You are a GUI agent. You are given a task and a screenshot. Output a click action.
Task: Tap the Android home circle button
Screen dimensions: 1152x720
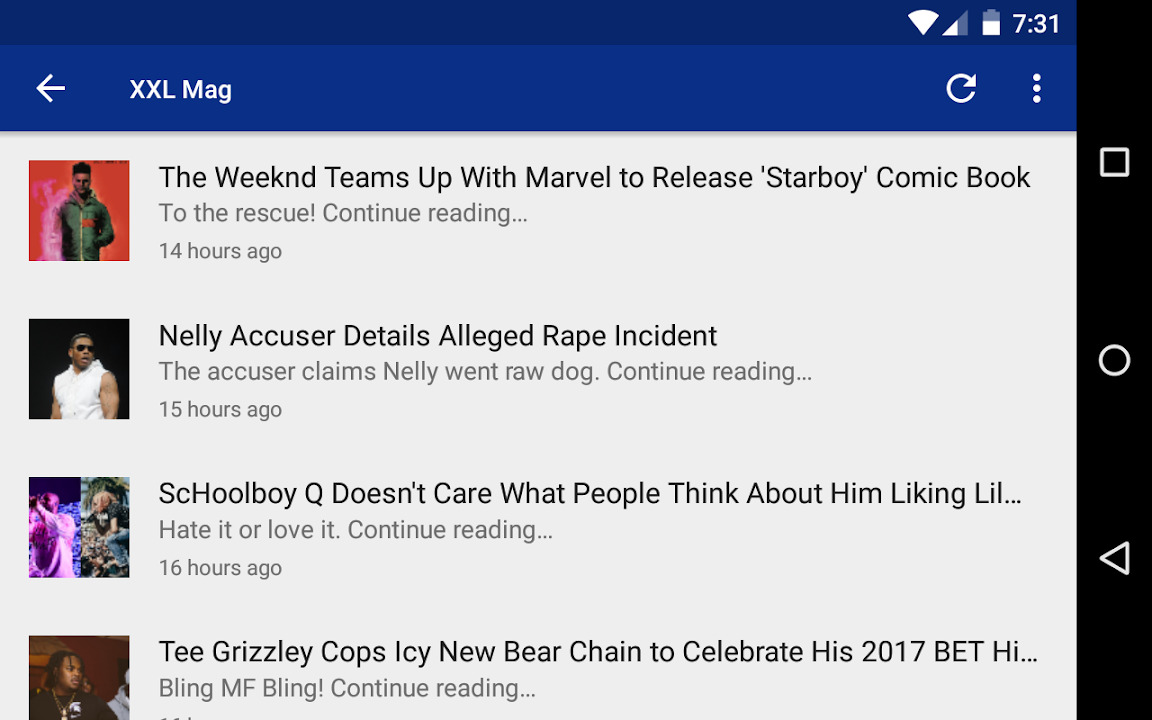tap(1114, 360)
